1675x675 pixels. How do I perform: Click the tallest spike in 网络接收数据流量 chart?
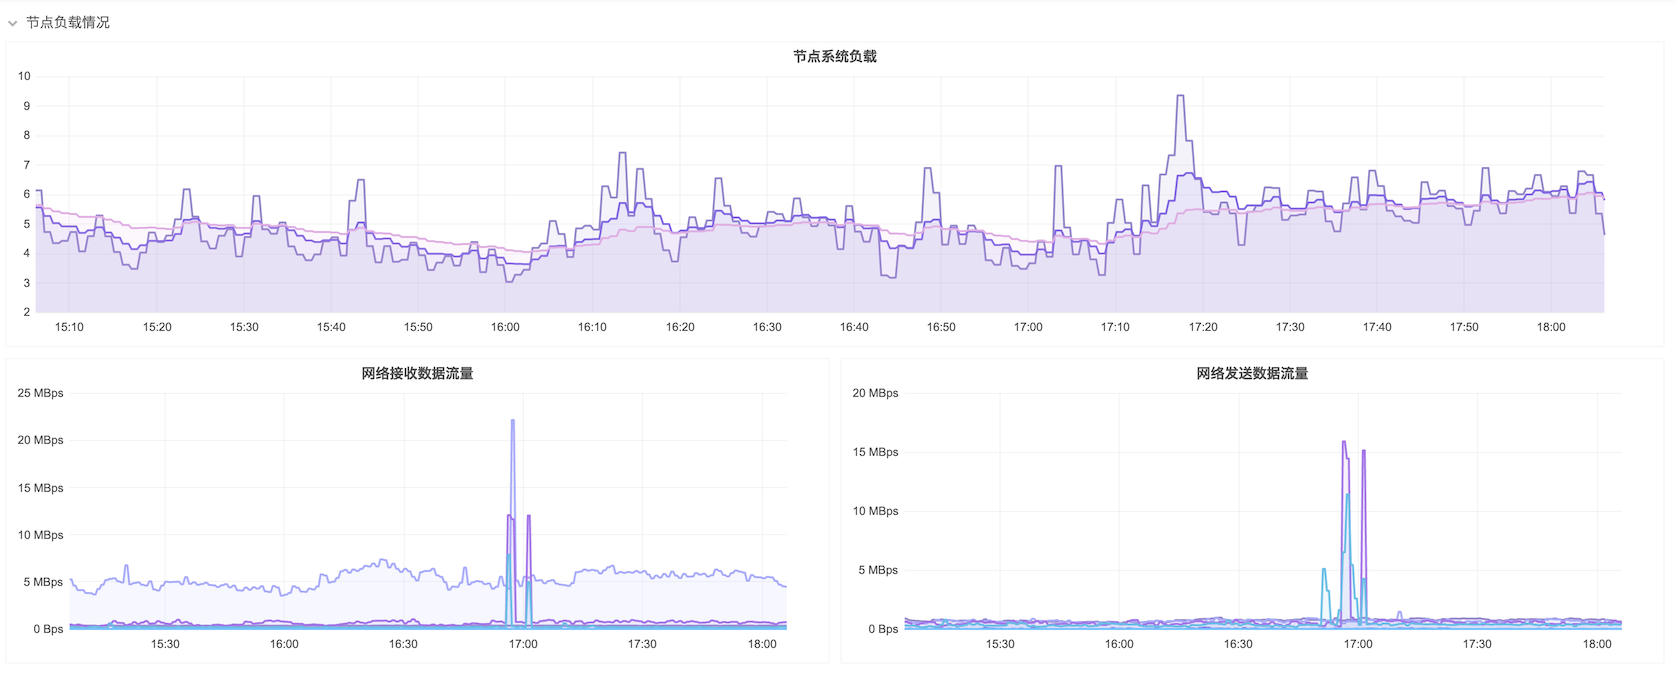(x=513, y=422)
